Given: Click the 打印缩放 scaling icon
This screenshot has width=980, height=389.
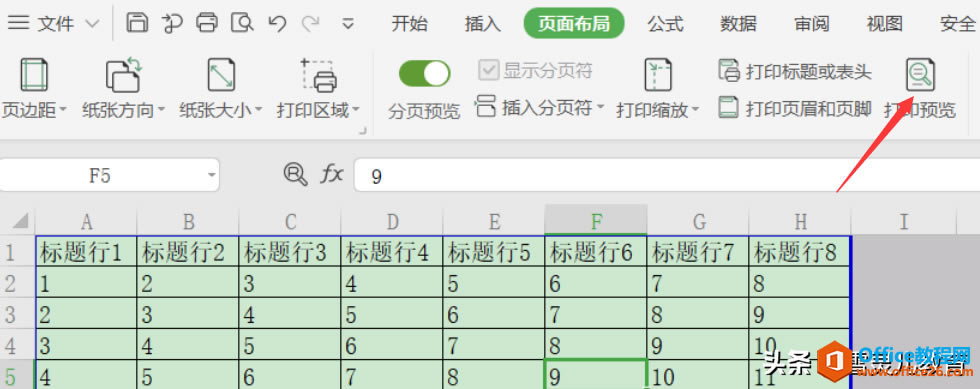Looking at the screenshot, I should pos(658,75).
